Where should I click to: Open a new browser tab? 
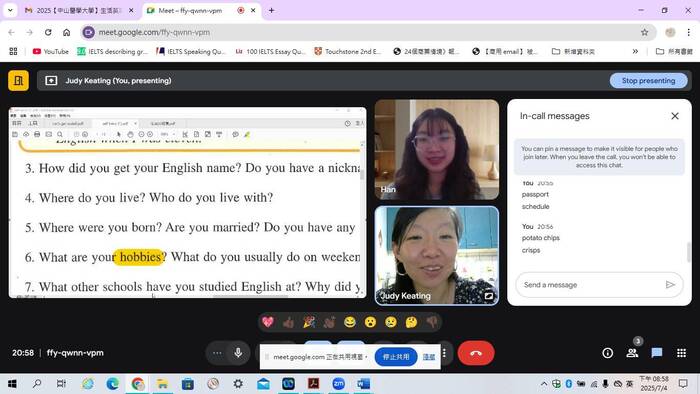coord(271,10)
